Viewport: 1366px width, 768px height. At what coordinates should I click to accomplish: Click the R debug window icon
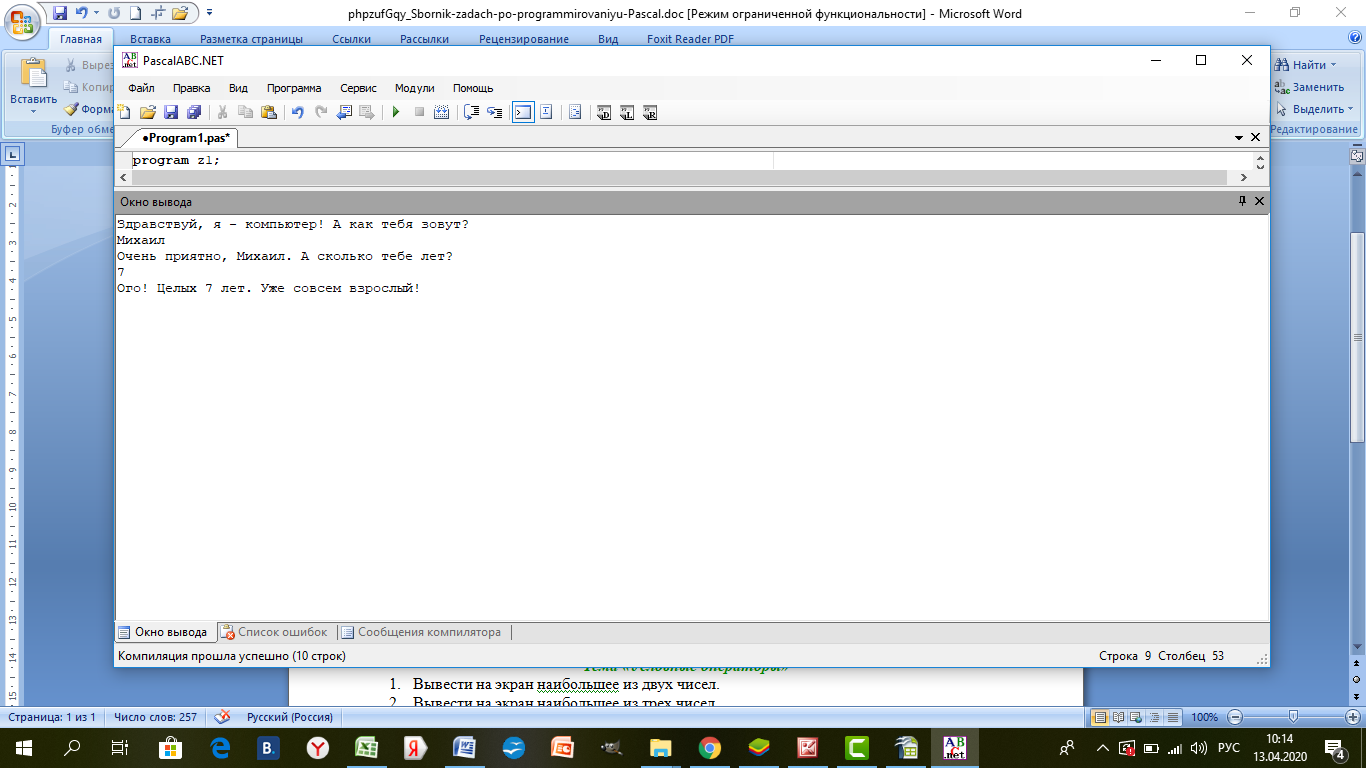(650, 112)
